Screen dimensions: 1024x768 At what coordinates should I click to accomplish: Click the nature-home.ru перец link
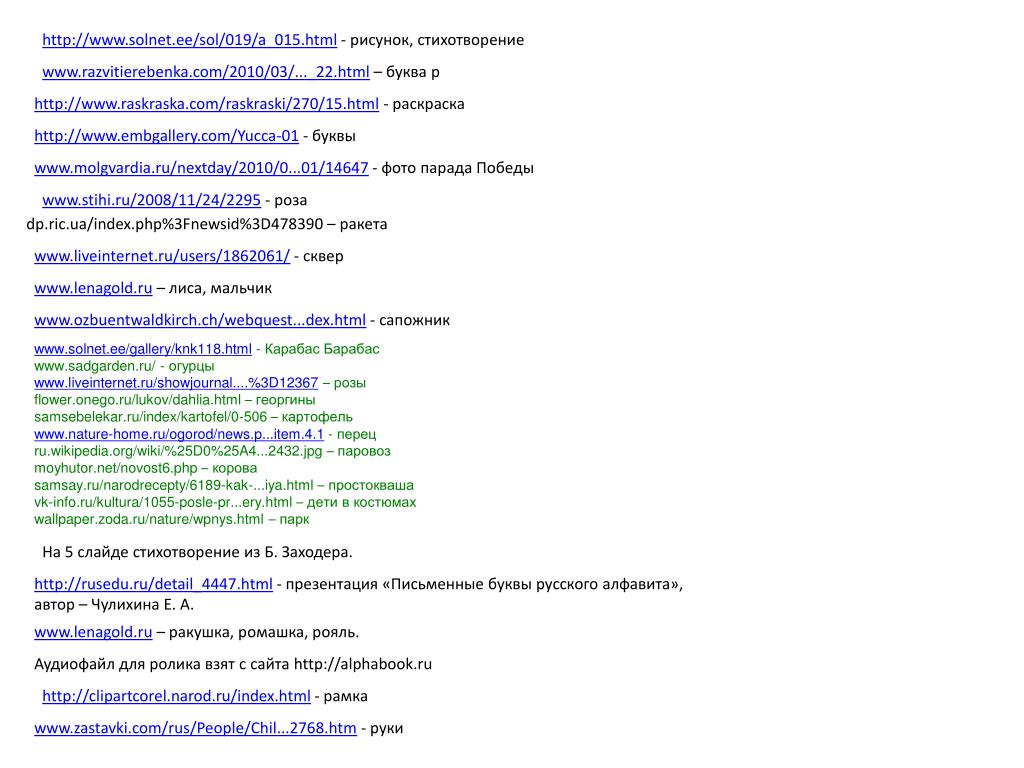179,434
